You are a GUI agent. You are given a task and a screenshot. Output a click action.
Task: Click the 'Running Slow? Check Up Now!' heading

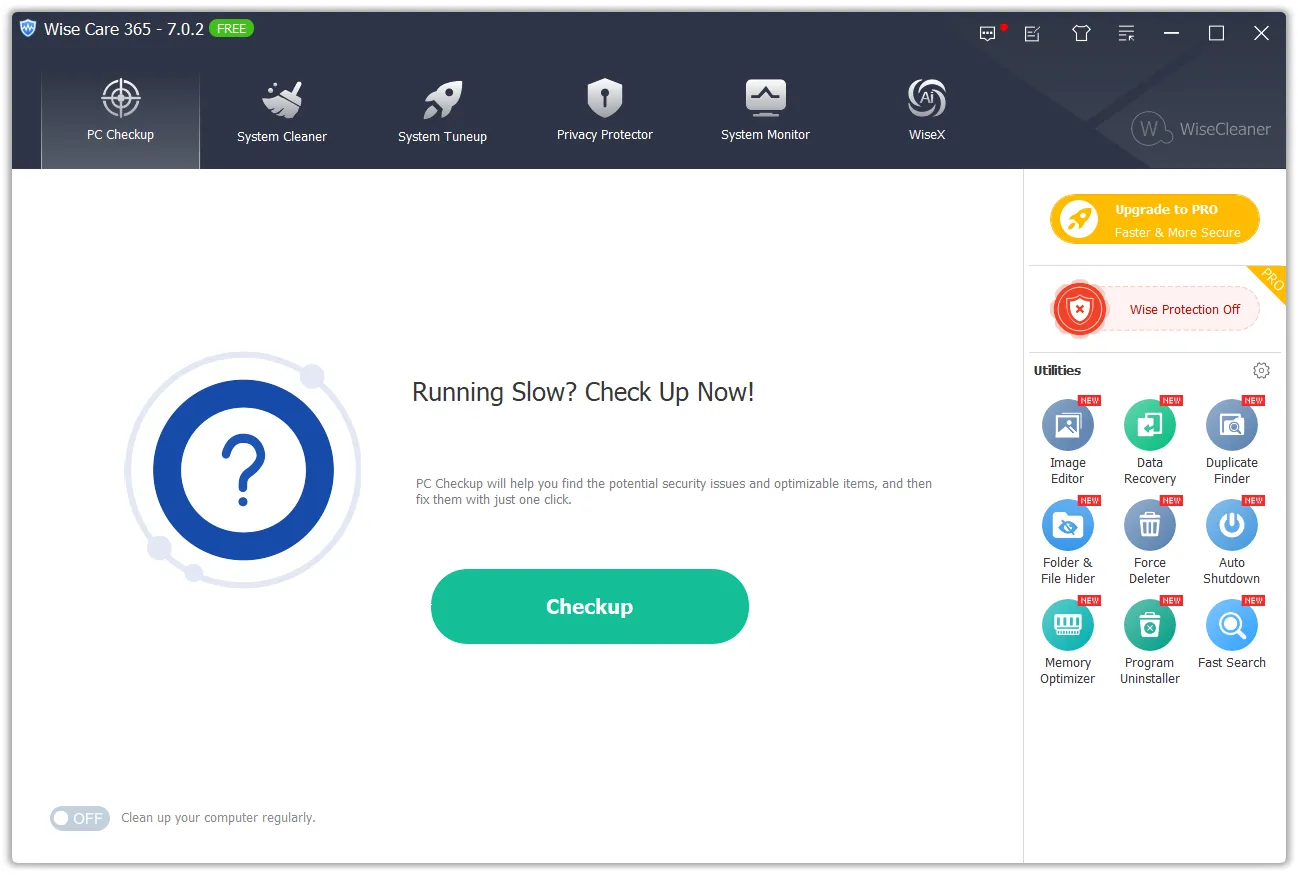[x=583, y=392]
